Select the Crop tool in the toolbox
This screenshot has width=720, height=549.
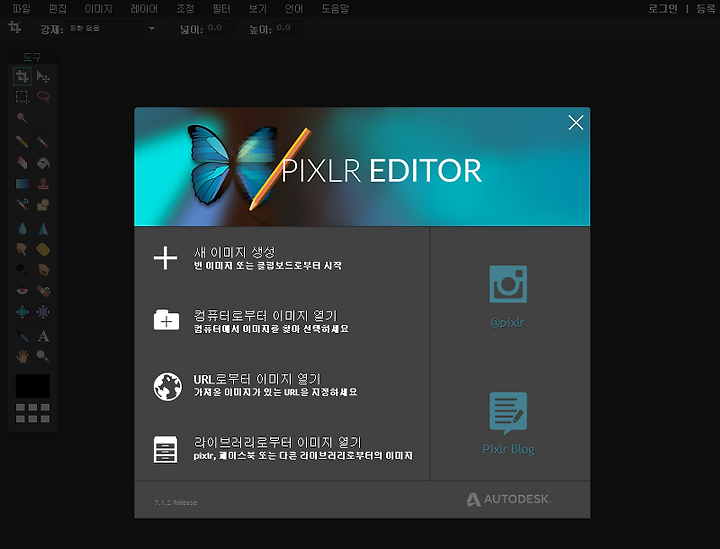22,76
